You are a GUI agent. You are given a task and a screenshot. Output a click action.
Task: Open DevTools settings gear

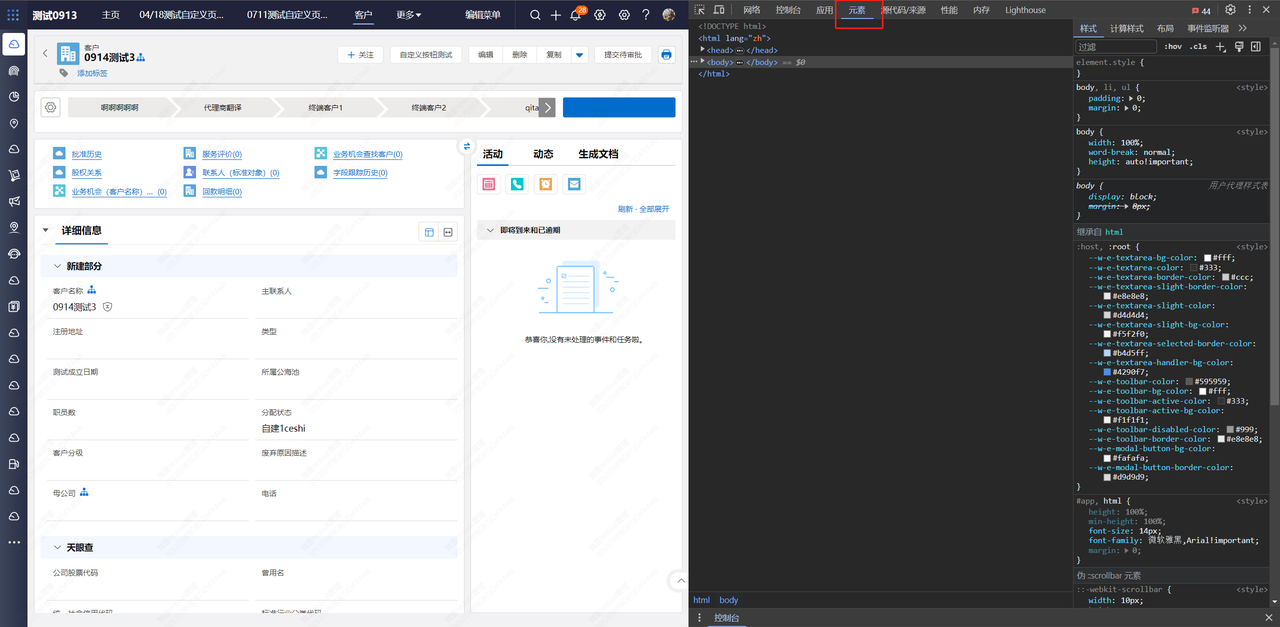click(x=1231, y=10)
